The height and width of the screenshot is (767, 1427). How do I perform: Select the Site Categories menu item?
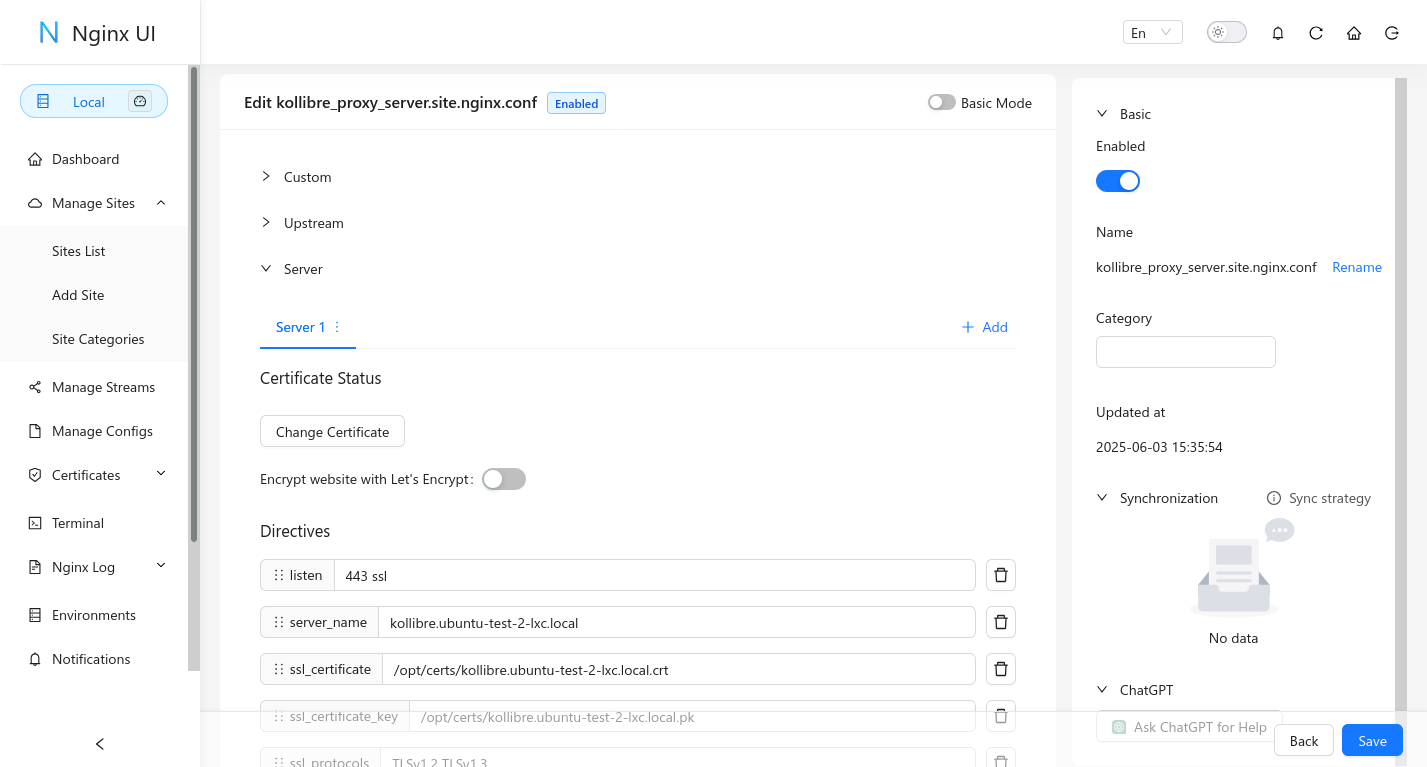(x=99, y=339)
